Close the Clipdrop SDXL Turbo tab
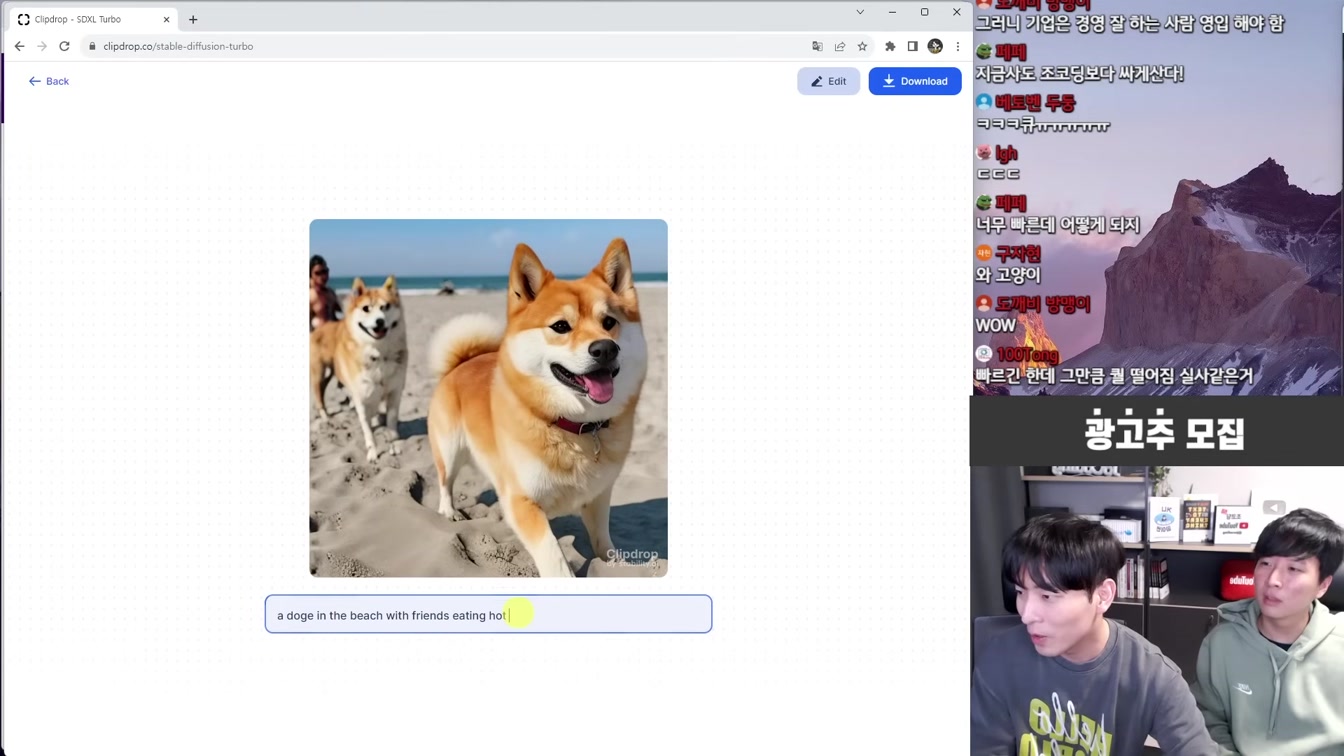1344x756 pixels. click(x=166, y=19)
